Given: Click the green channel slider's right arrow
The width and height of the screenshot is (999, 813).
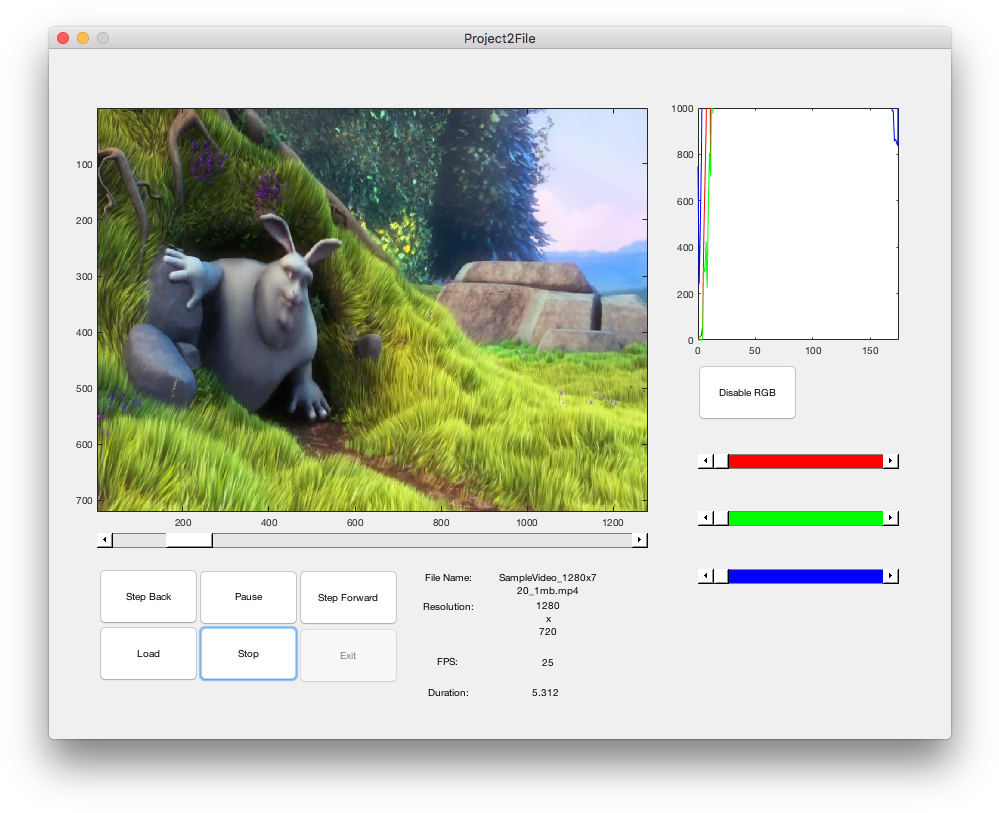Looking at the screenshot, I should (891, 518).
